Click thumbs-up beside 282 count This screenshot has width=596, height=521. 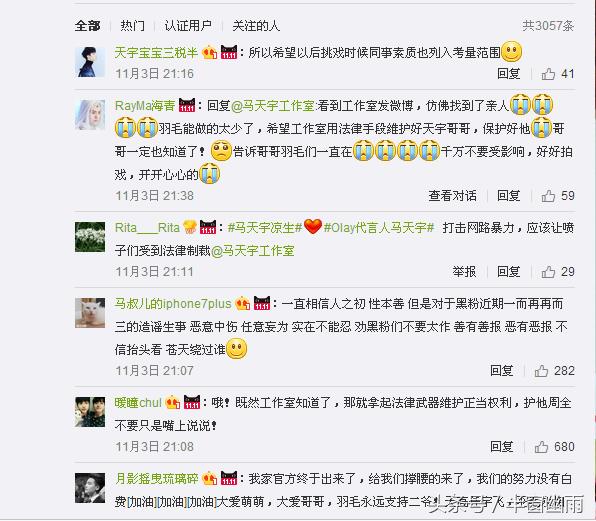[541, 371]
